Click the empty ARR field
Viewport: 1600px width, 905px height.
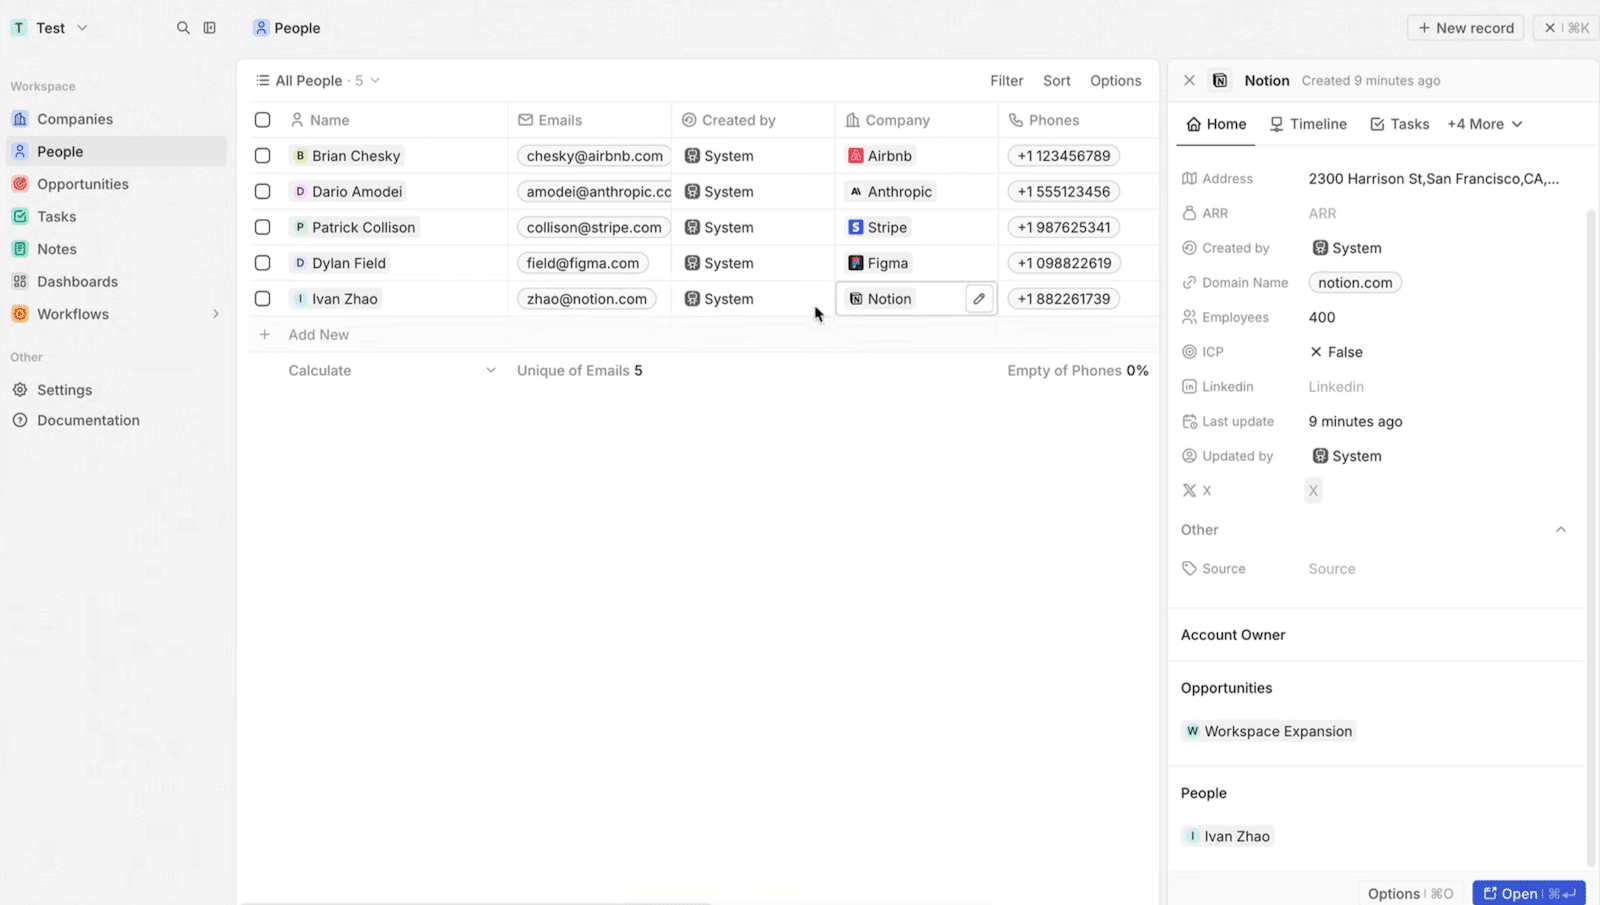pyautogui.click(x=1322, y=213)
